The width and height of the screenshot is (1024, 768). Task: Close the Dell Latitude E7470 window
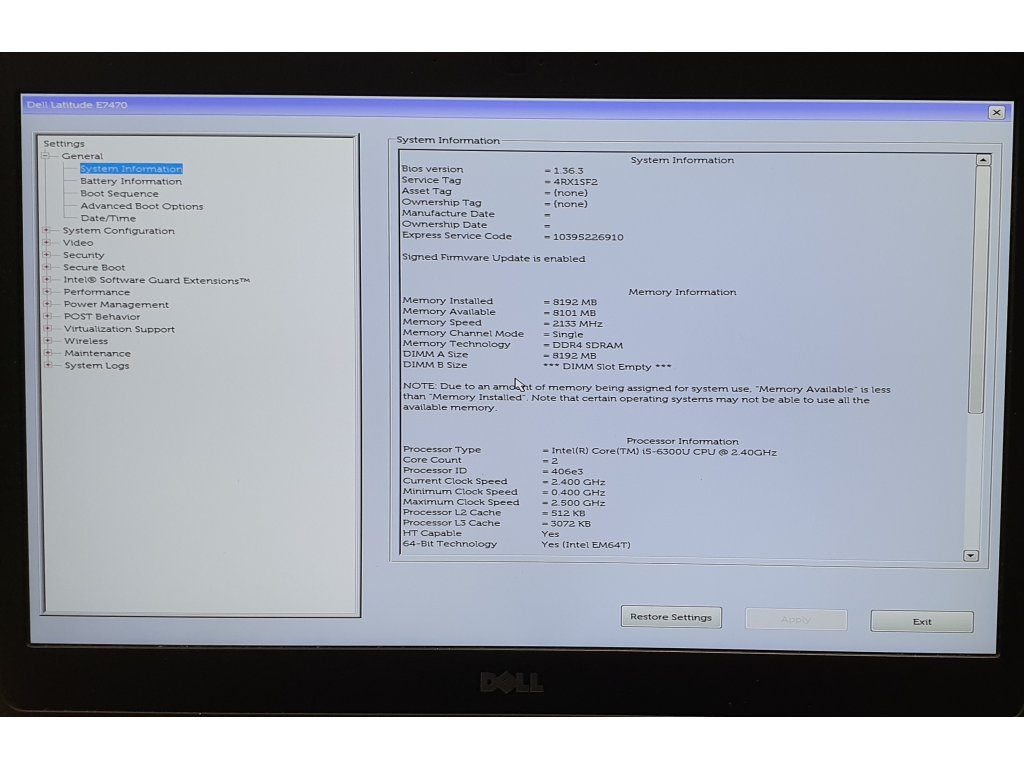pyautogui.click(x=997, y=112)
